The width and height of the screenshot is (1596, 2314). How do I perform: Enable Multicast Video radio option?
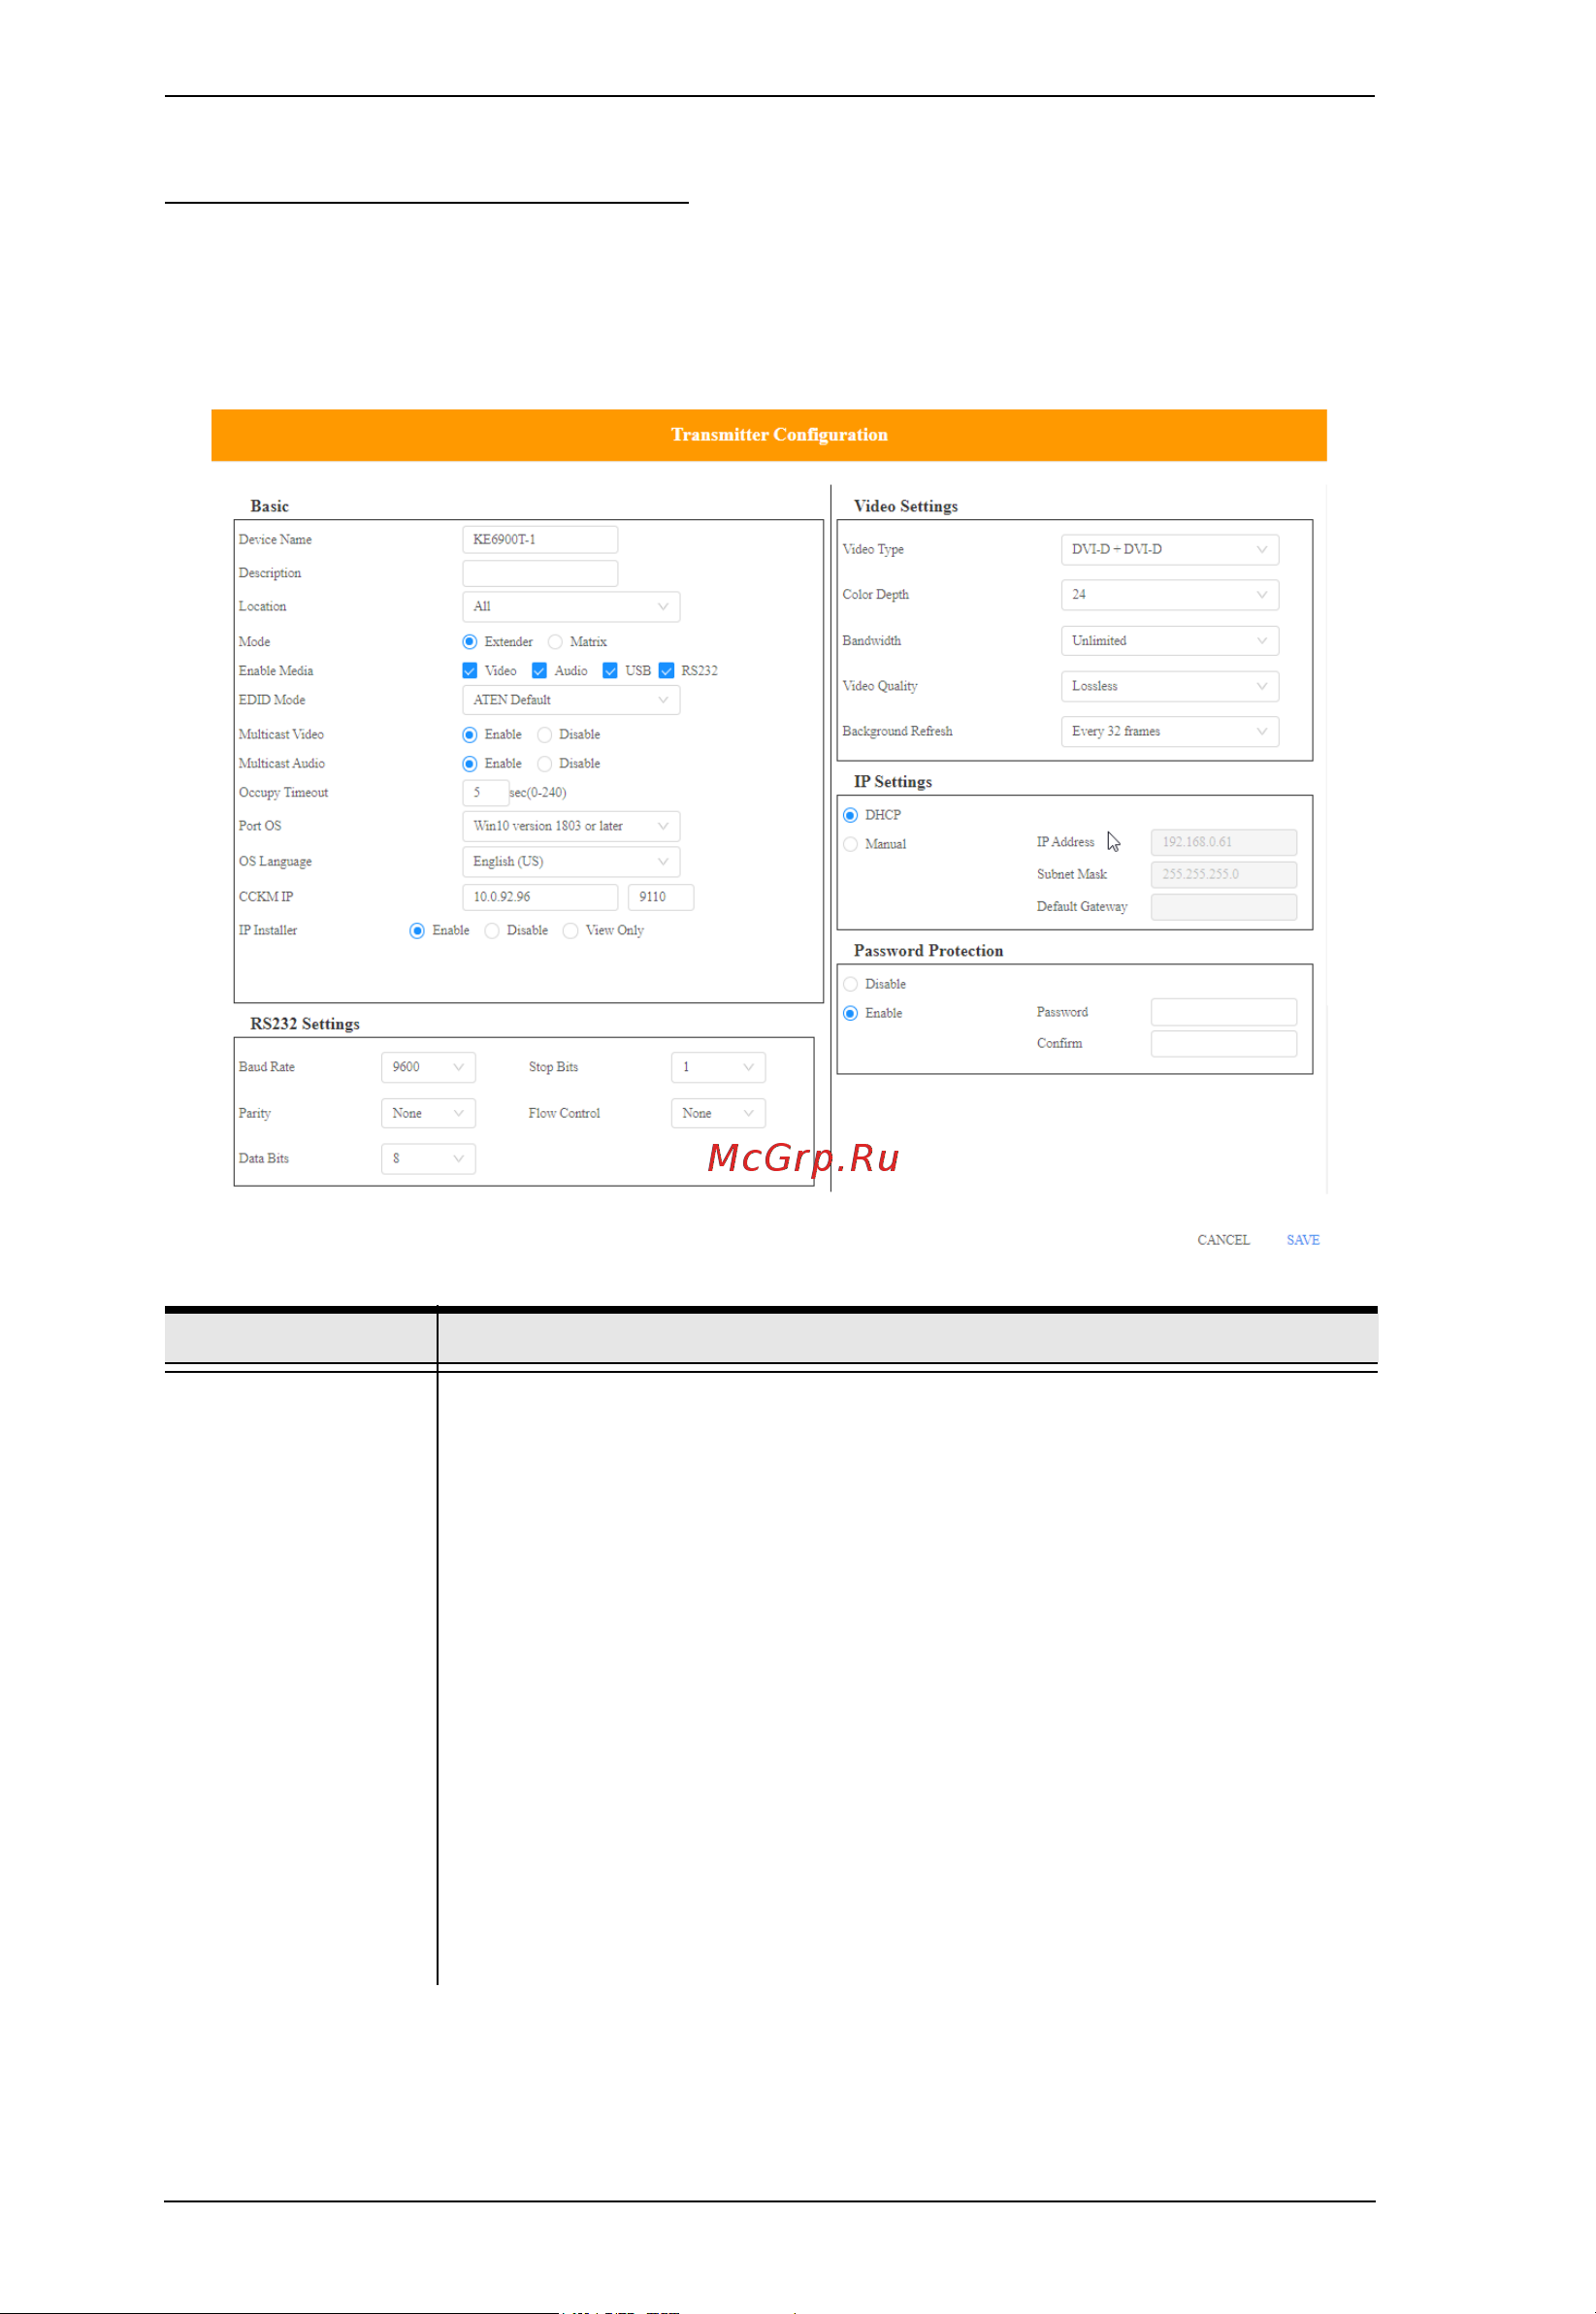tap(469, 735)
